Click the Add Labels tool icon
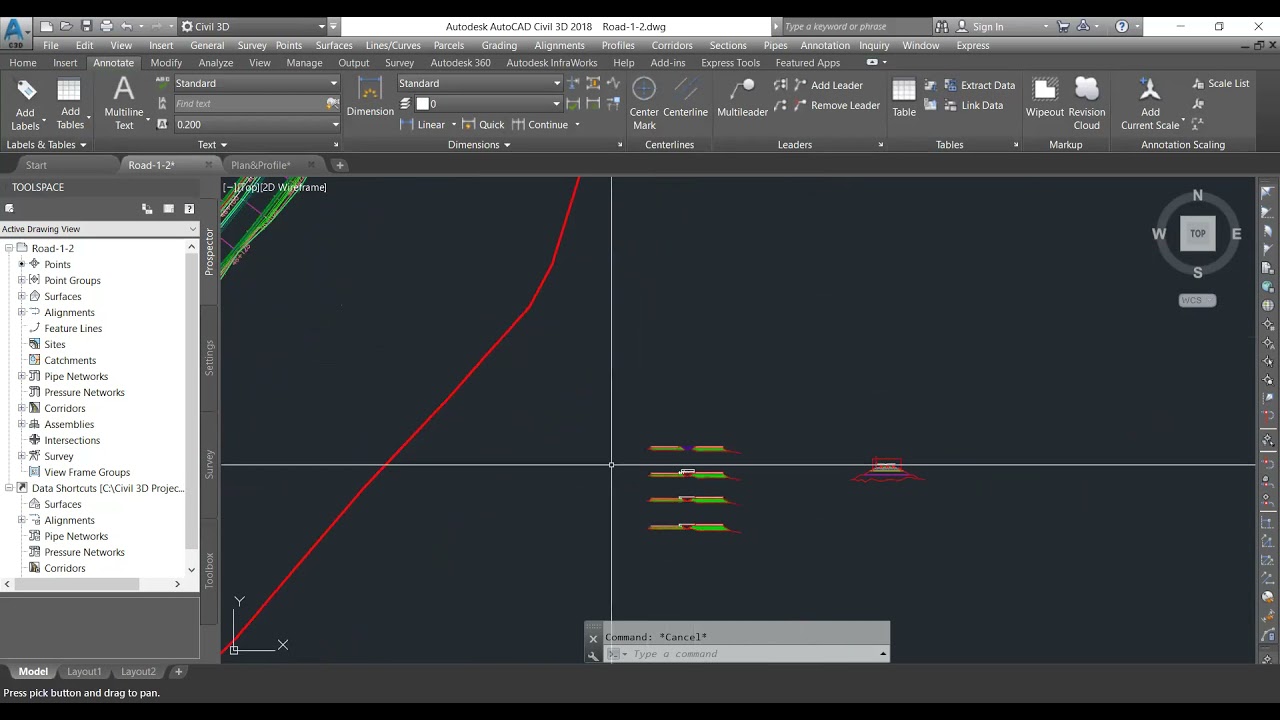 (x=27, y=90)
